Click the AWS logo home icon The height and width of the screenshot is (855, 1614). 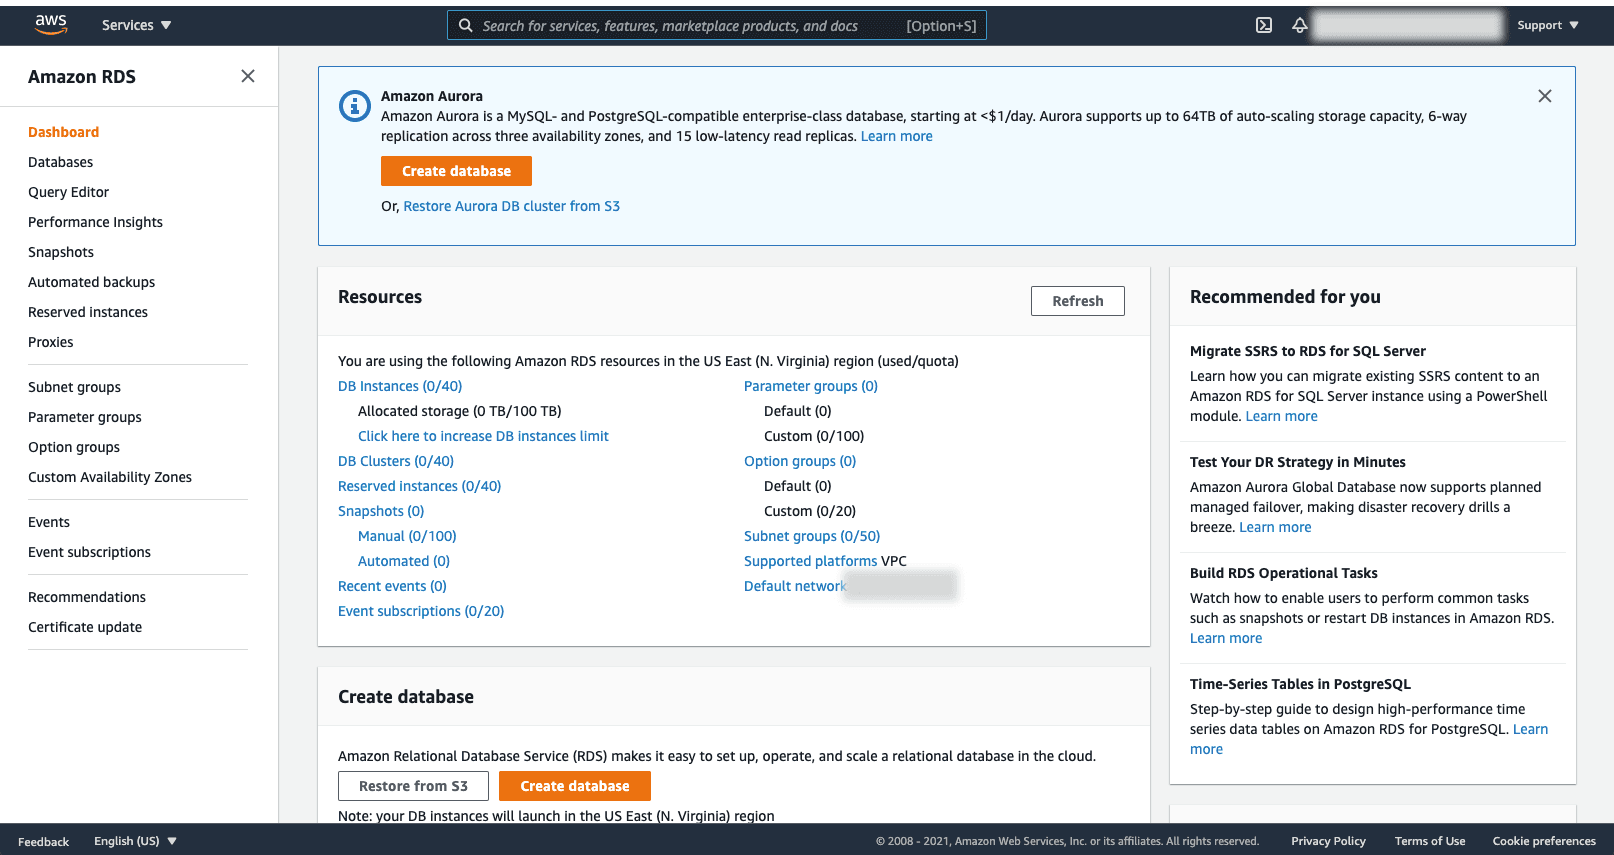pos(50,25)
